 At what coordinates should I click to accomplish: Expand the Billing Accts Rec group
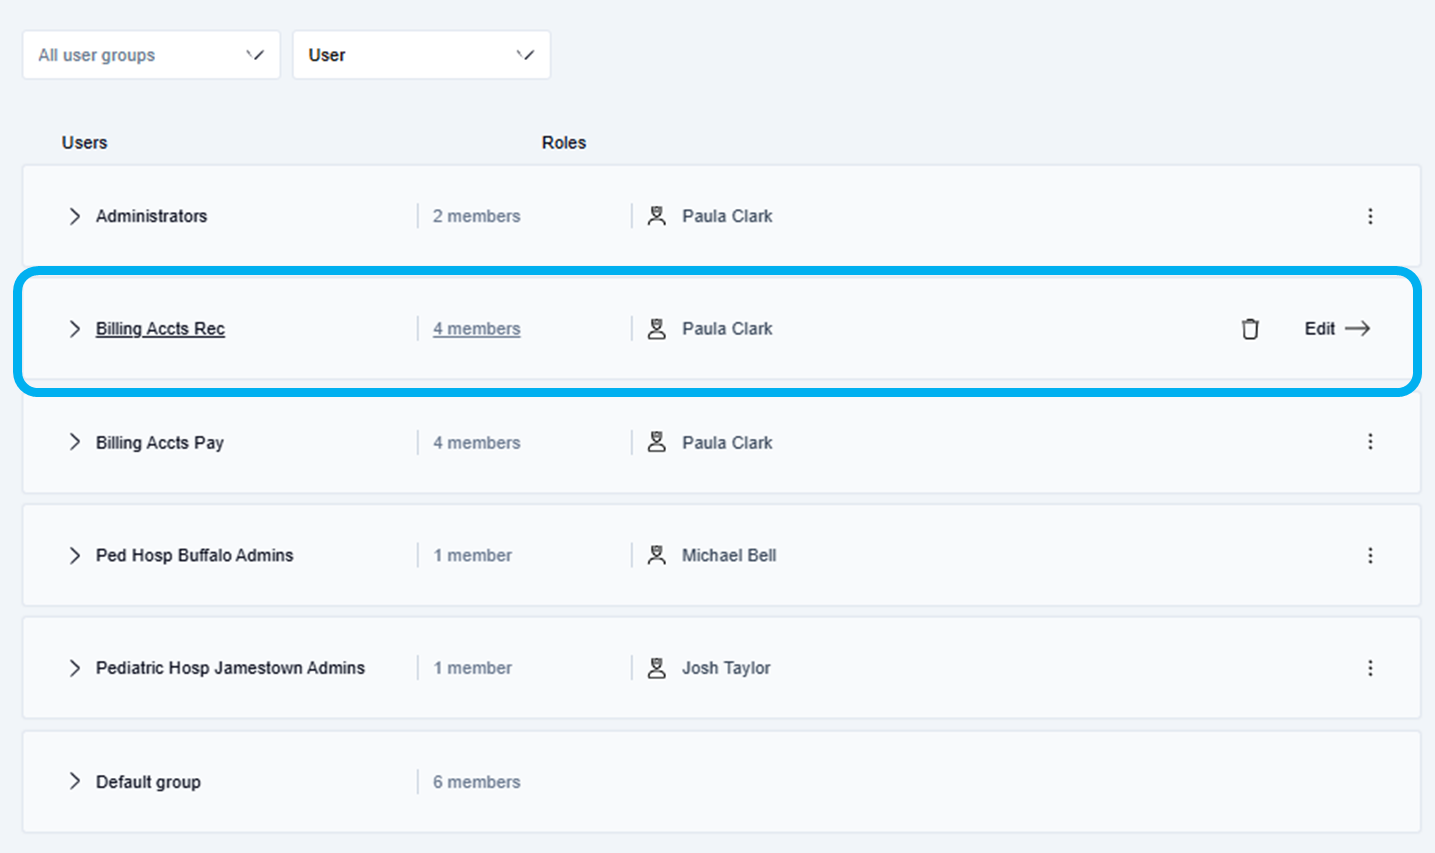click(74, 329)
